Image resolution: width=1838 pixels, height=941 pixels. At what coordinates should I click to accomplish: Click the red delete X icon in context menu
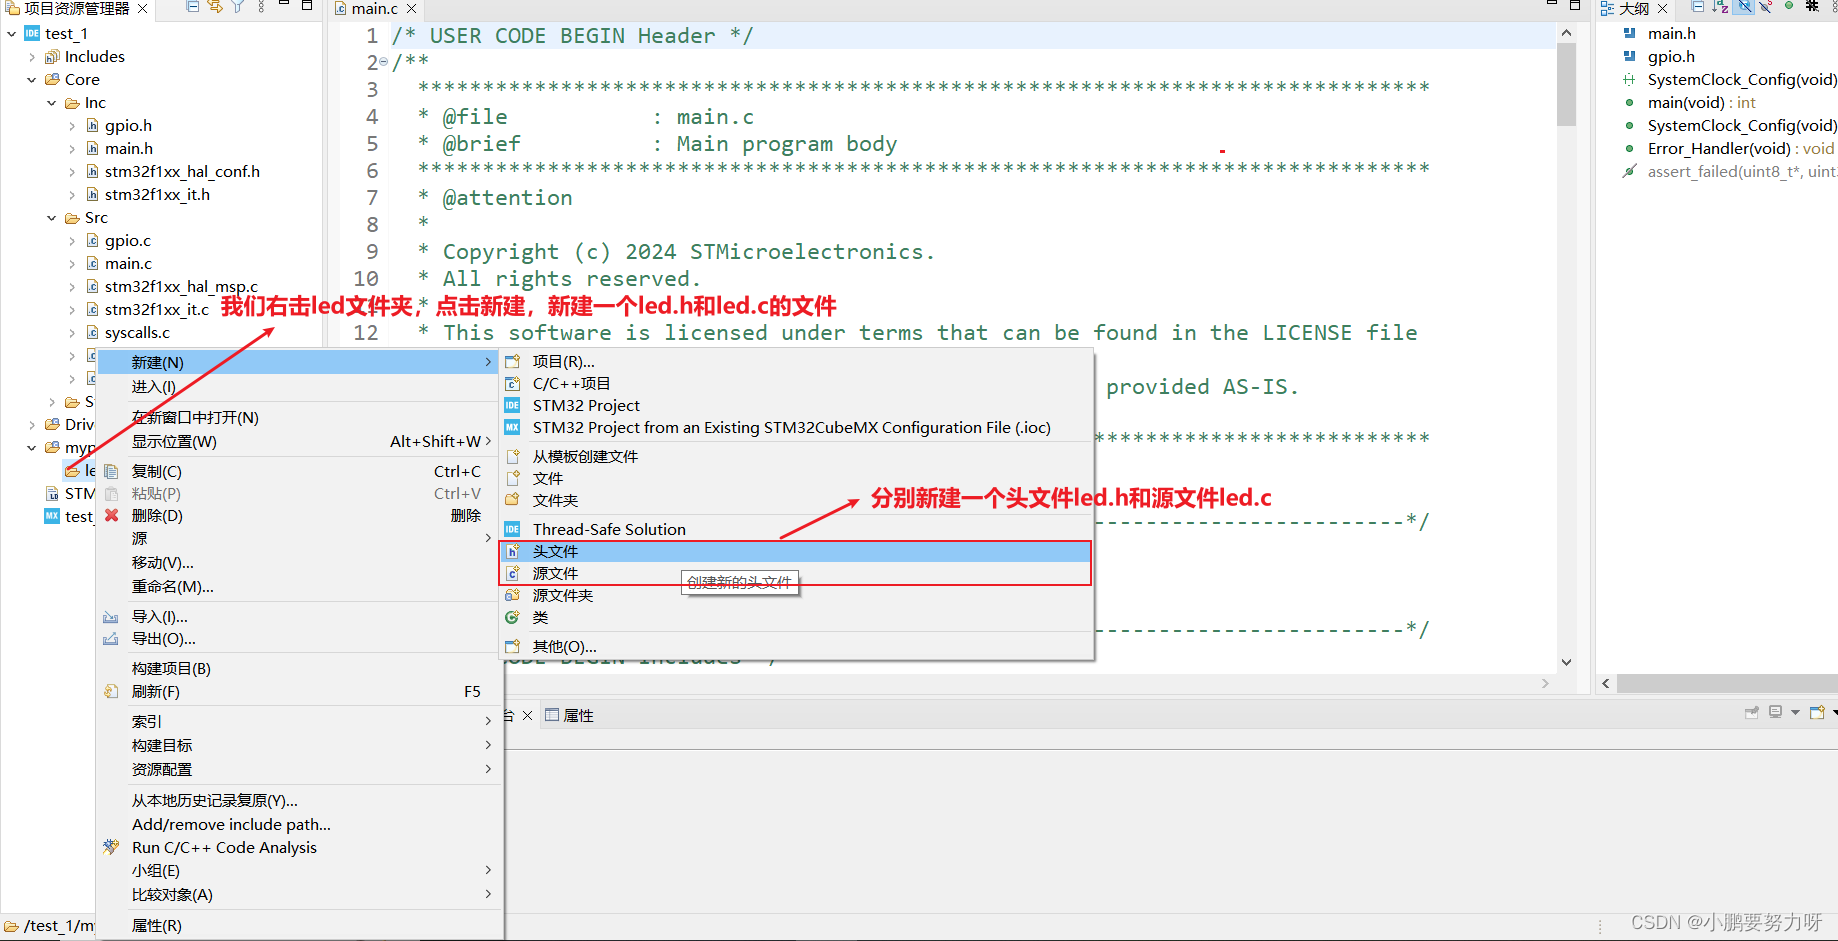click(111, 515)
